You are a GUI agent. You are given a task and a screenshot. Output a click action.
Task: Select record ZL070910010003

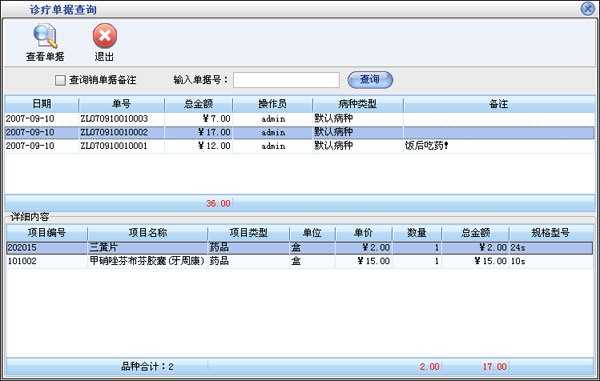coord(300,119)
